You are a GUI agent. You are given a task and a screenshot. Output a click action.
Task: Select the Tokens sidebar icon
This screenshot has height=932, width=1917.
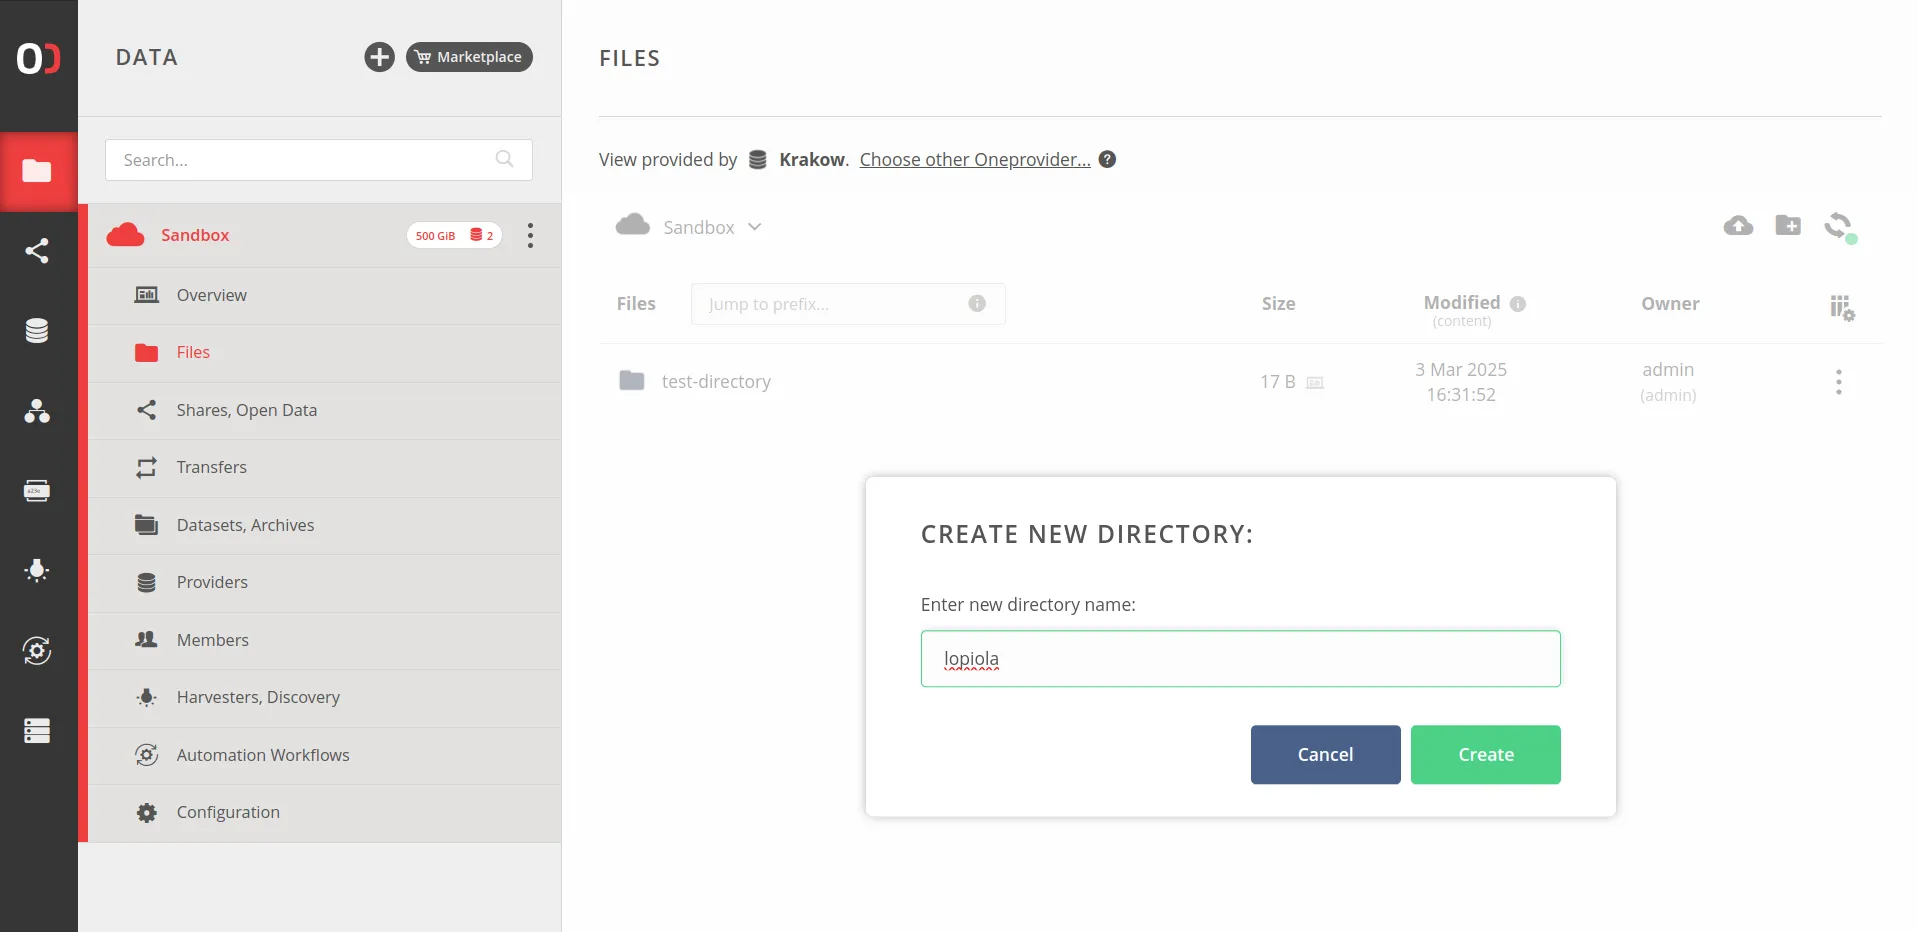tap(38, 490)
